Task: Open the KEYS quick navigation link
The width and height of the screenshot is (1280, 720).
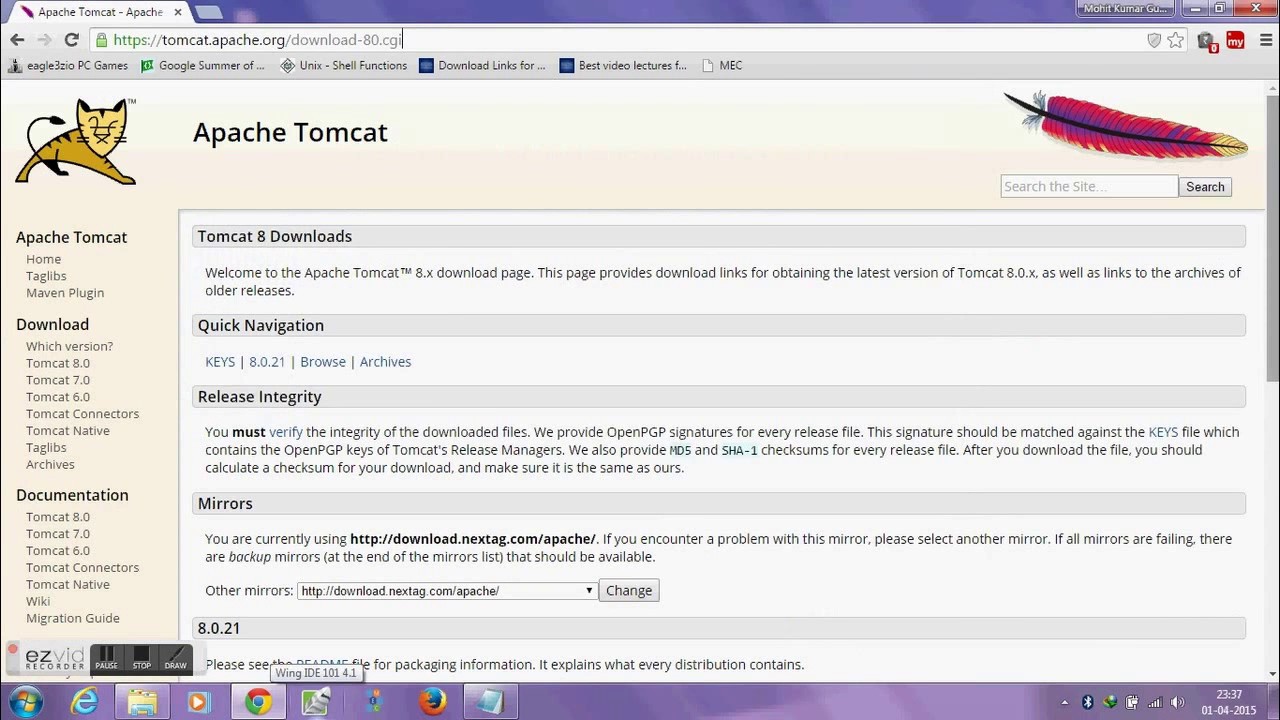Action: click(220, 362)
